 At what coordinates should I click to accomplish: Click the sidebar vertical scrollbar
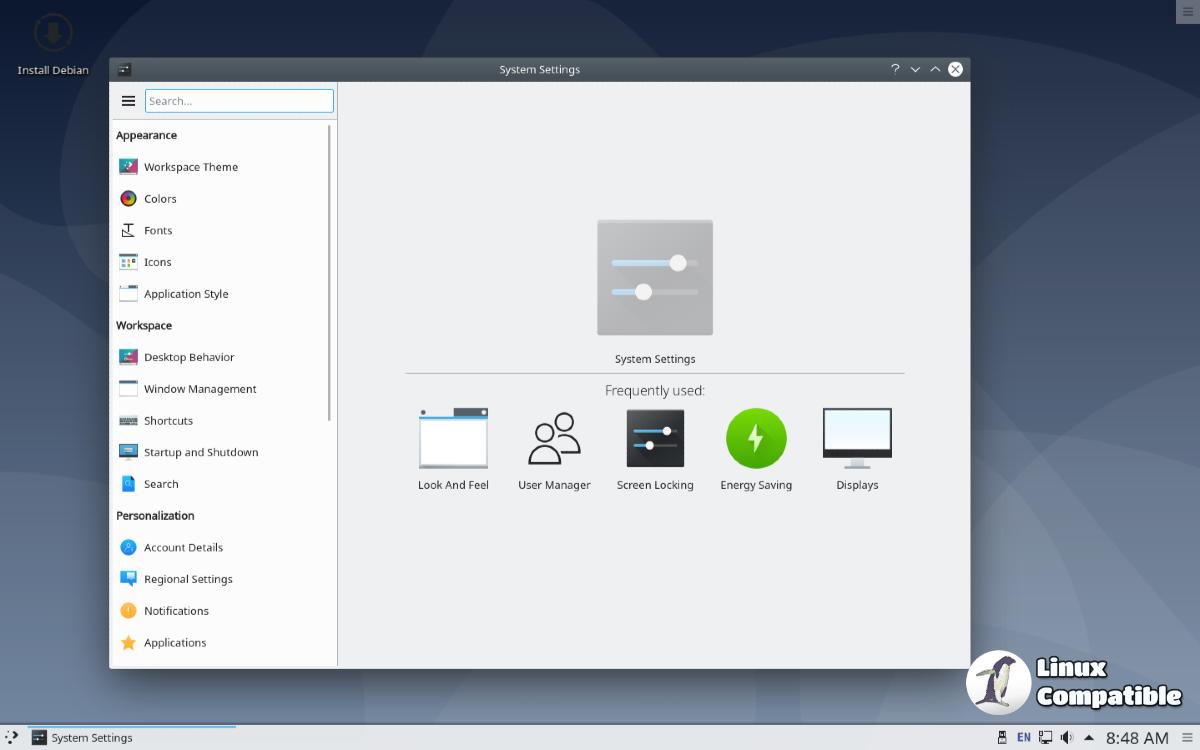[x=330, y=270]
